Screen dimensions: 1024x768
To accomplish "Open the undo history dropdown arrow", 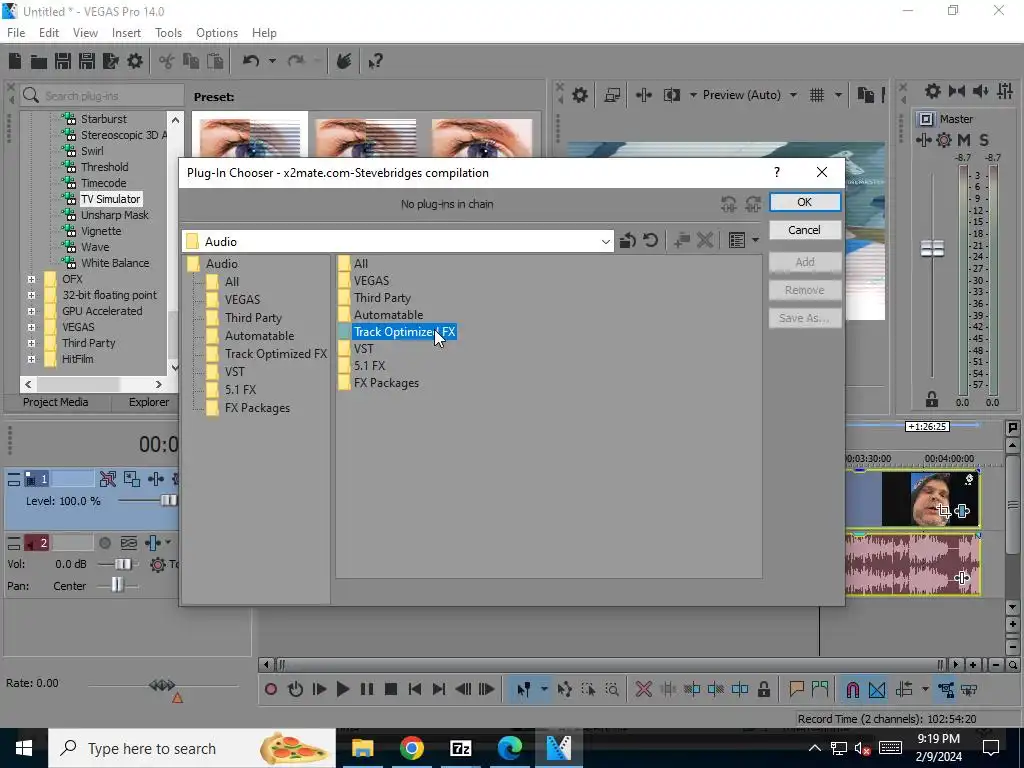I will point(272,61).
